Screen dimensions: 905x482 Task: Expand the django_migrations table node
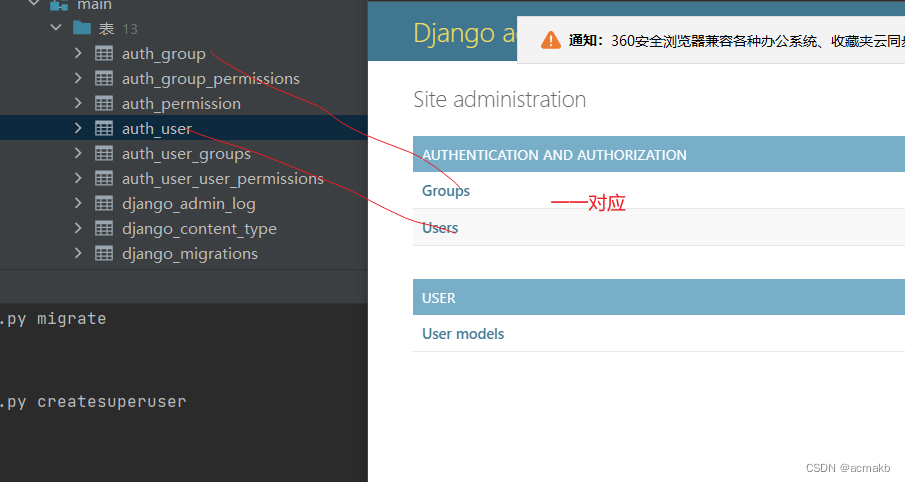[78, 253]
